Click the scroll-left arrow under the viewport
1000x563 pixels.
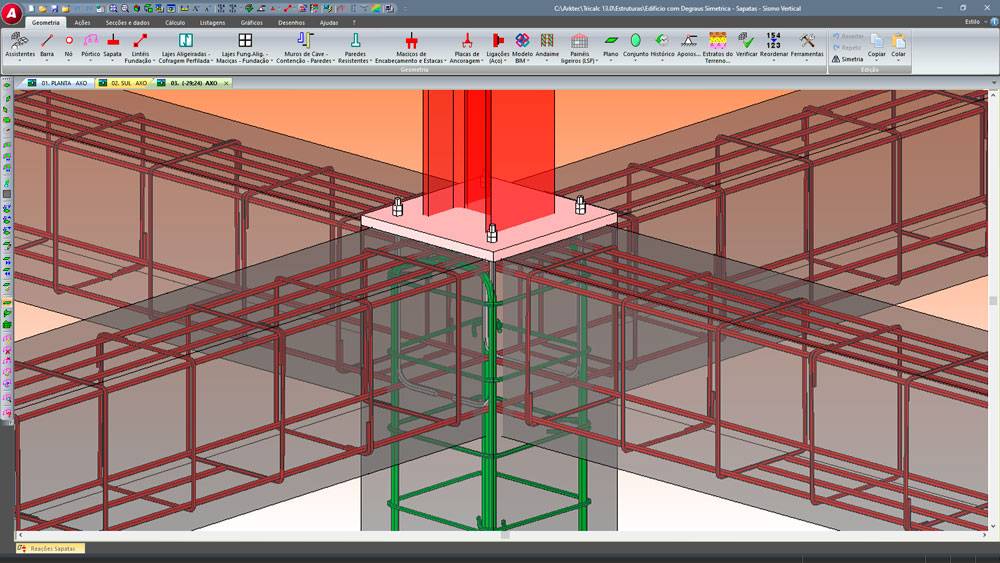click(x=20, y=535)
